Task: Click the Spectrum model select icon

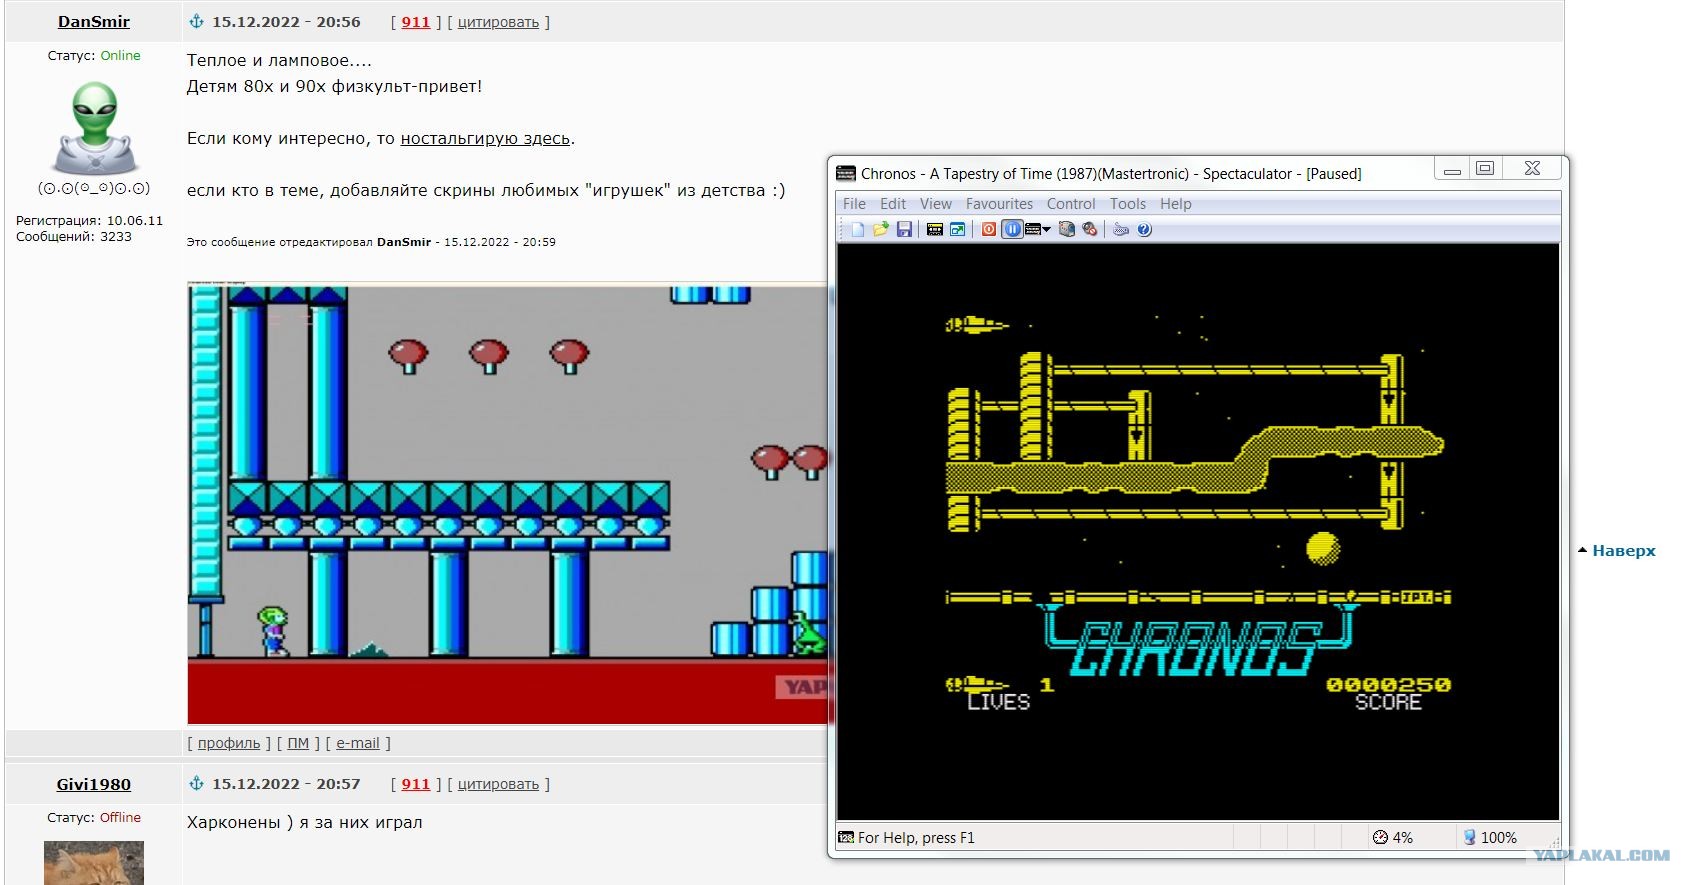Action: [1033, 229]
